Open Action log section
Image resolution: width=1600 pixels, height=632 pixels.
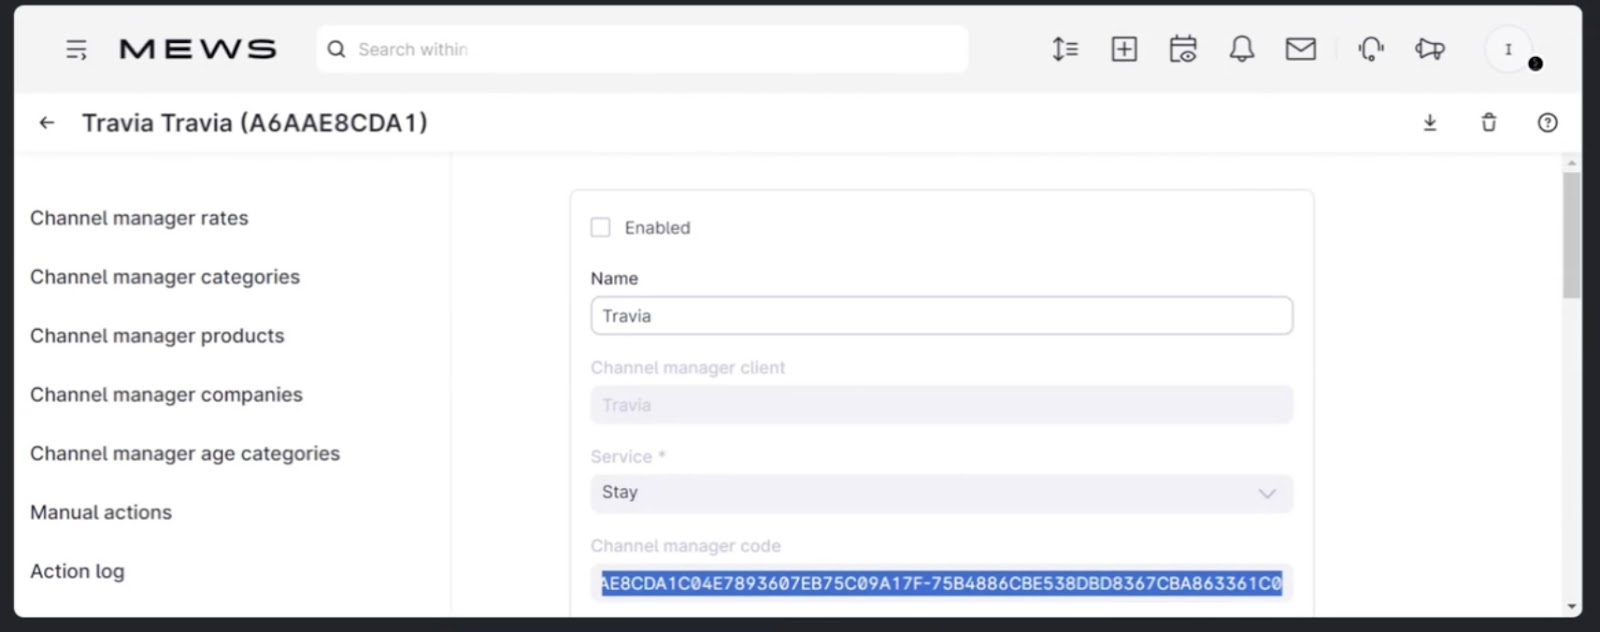pyautogui.click(x=77, y=571)
